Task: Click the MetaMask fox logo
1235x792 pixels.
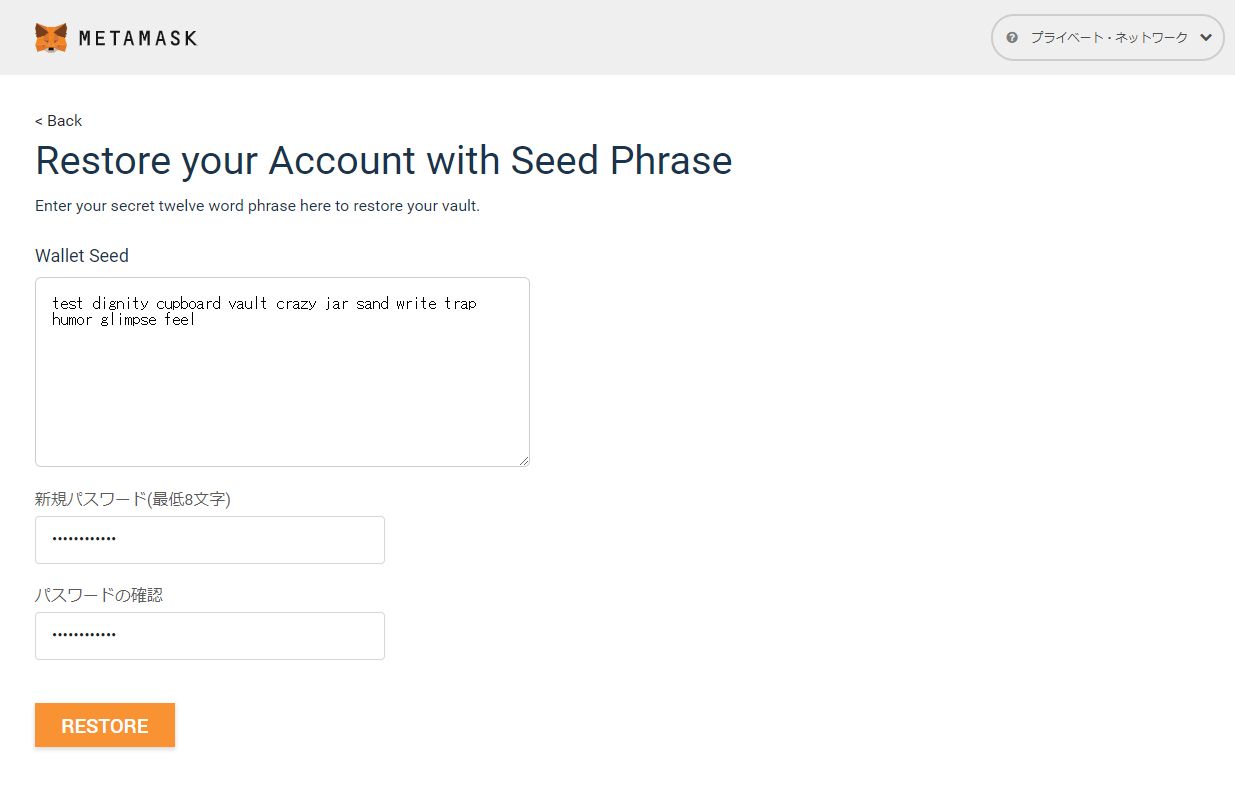Action: pos(51,38)
